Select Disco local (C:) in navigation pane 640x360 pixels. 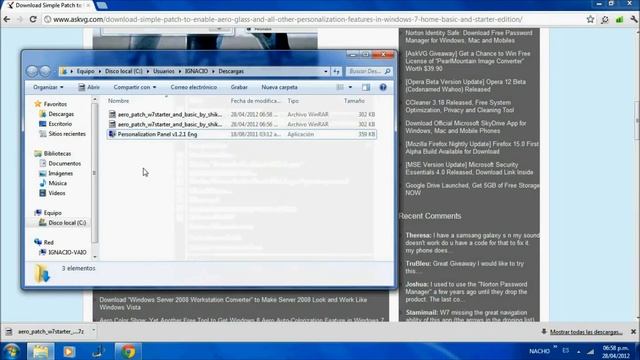62,223
